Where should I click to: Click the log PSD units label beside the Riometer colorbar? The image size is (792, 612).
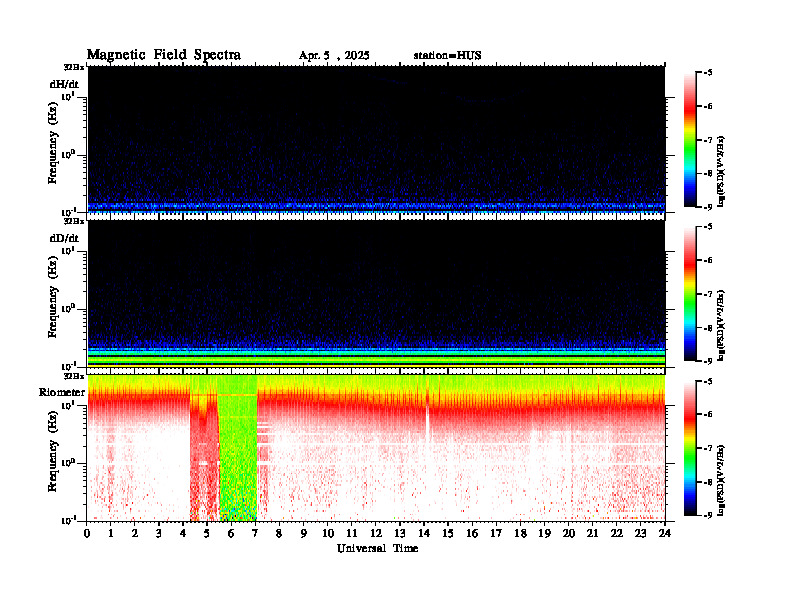721,479
